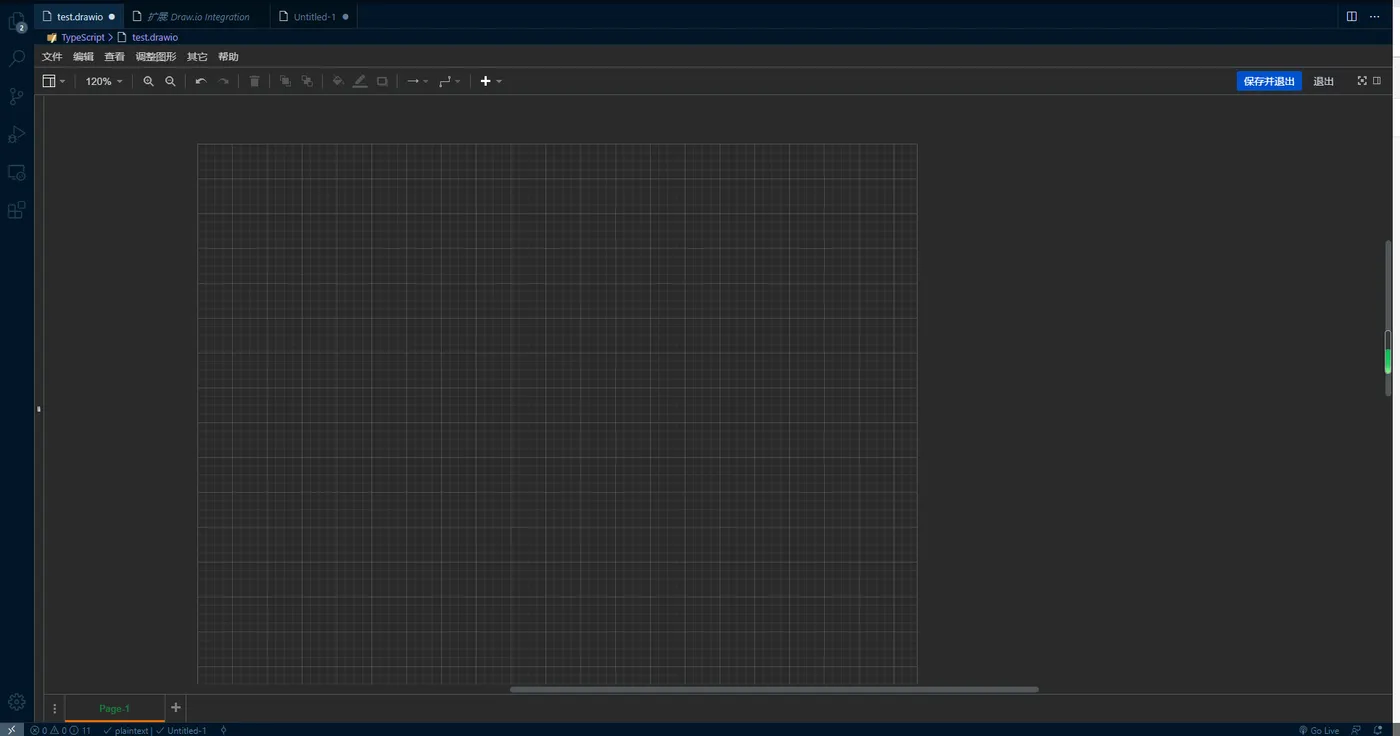1400x736 pixels.
Task: Click the send to back icon
Action: [x=307, y=81]
